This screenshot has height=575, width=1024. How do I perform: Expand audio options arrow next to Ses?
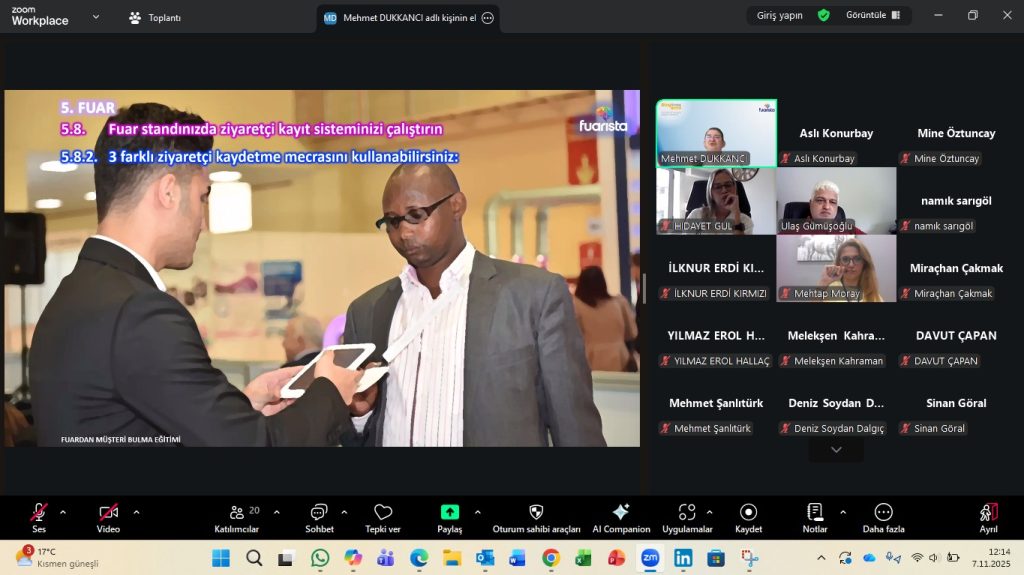click(x=63, y=512)
